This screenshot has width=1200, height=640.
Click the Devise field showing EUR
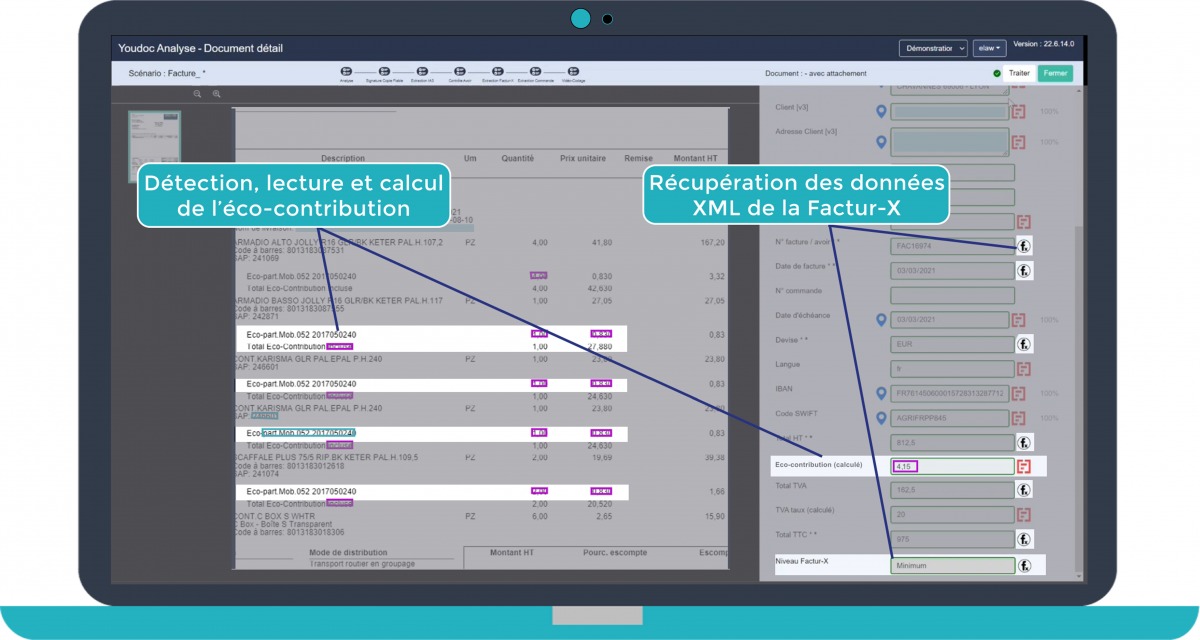click(951, 343)
